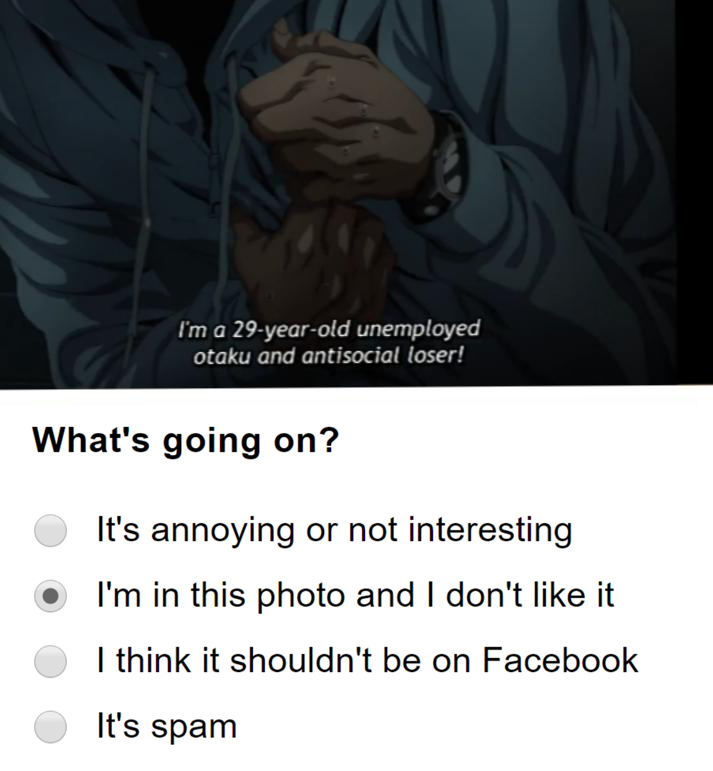
Task: Click the word "unemployed" in the subtitle
Action: click(418, 329)
